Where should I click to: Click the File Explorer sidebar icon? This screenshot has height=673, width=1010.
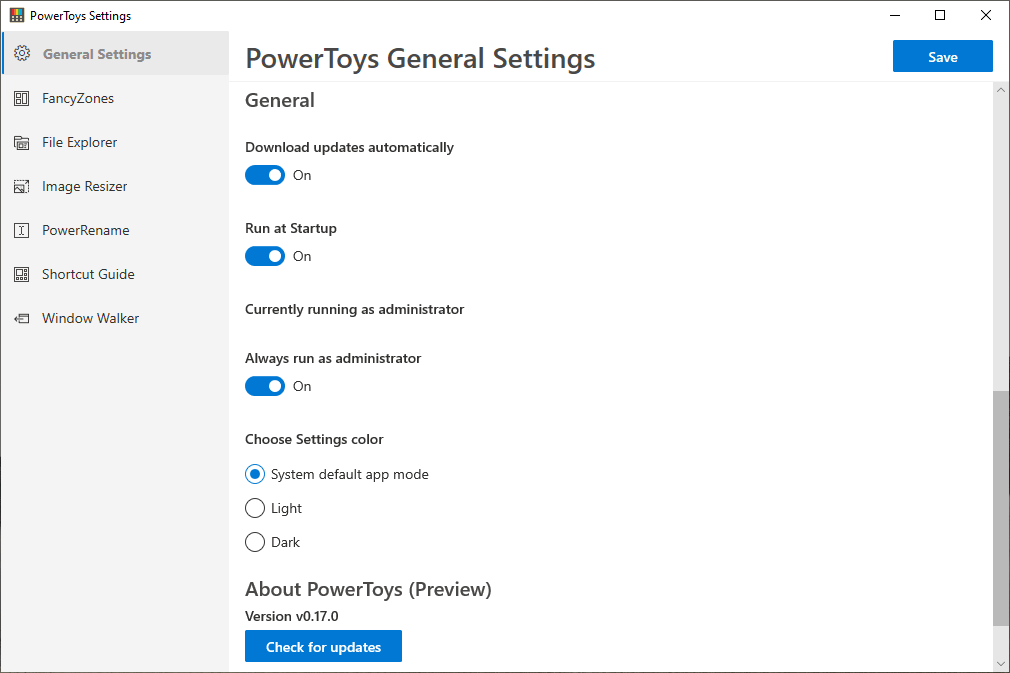click(x=21, y=142)
